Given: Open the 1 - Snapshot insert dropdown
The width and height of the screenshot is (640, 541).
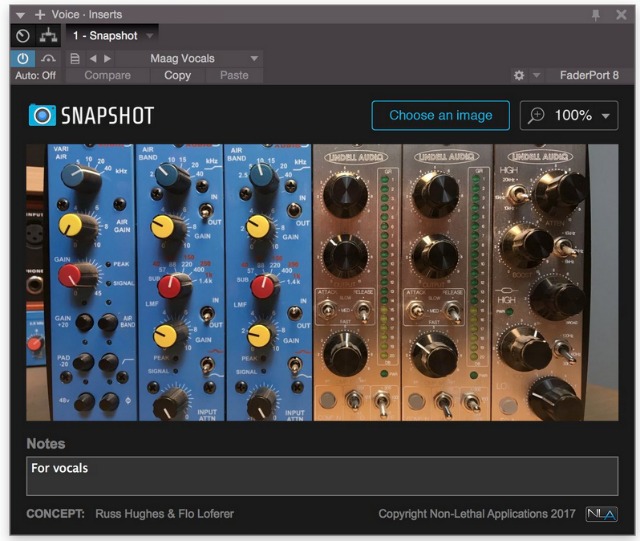Looking at the screenshot, I should [x=113, y=36].
